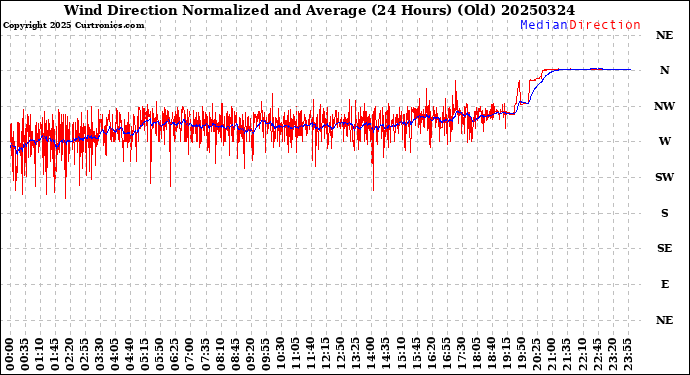Click the 22:45 time axis label
This screenshot has height=375, width=690.
click(x=597, y=355)
